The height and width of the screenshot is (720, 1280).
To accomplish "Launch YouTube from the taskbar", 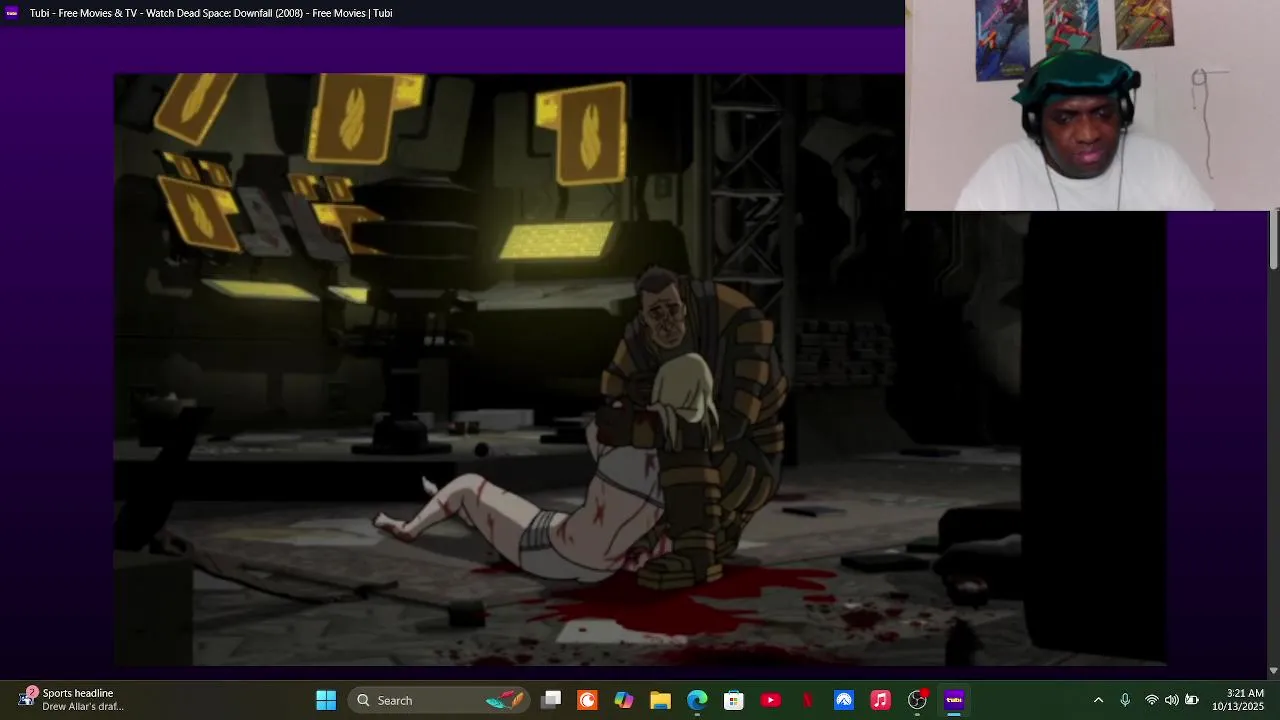I will tap(770, 700).
